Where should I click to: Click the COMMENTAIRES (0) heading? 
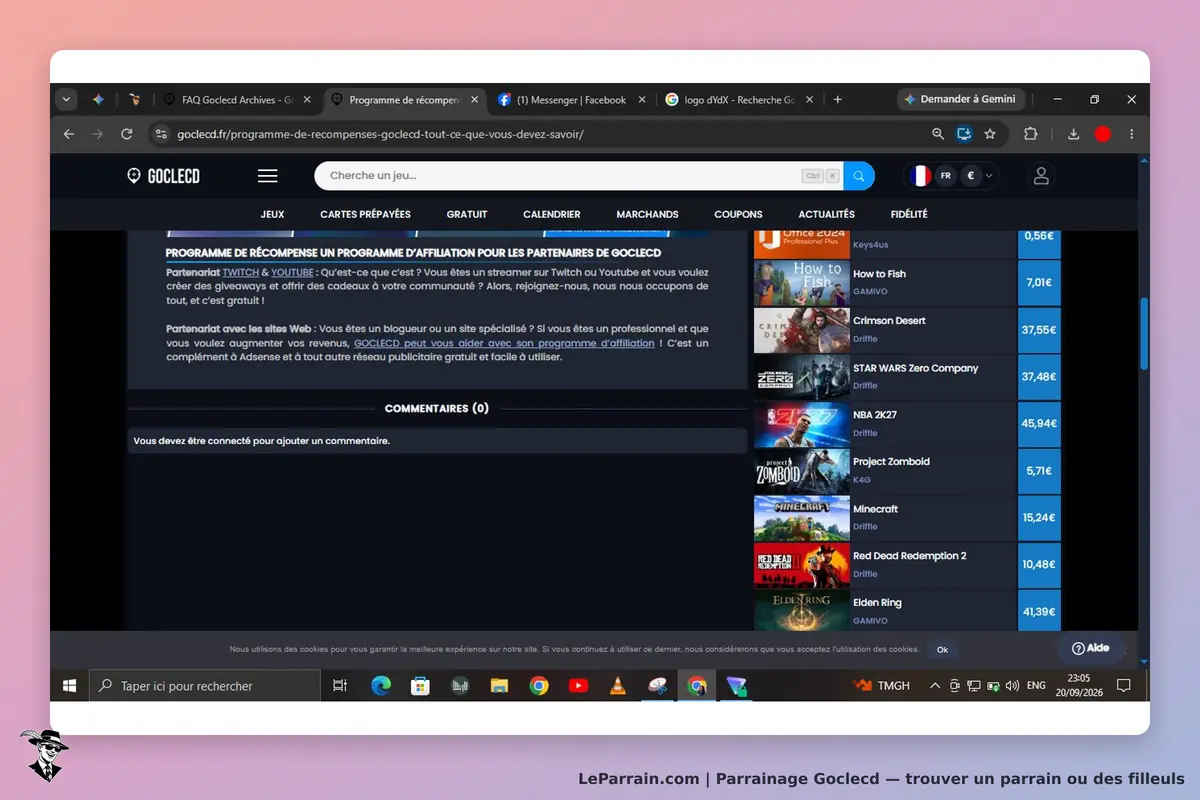pos(437,408)
